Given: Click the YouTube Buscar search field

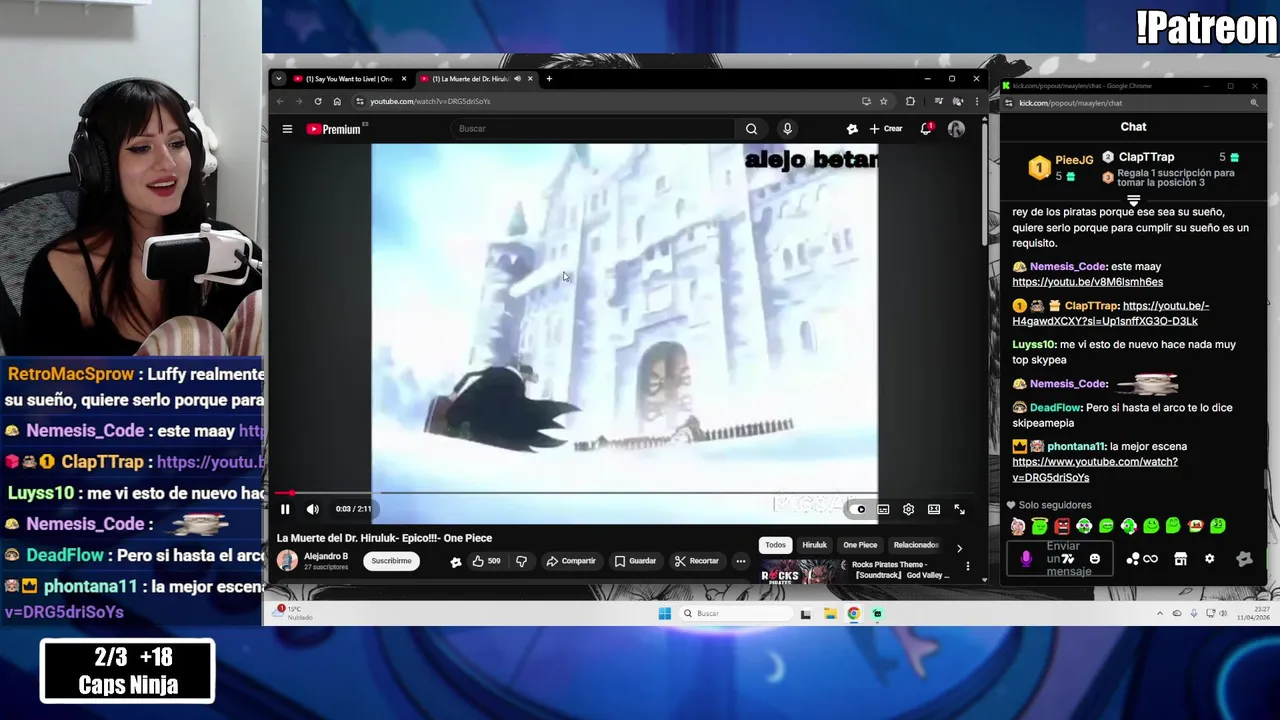Looking at the screenshot, I should tap(594, 129).
